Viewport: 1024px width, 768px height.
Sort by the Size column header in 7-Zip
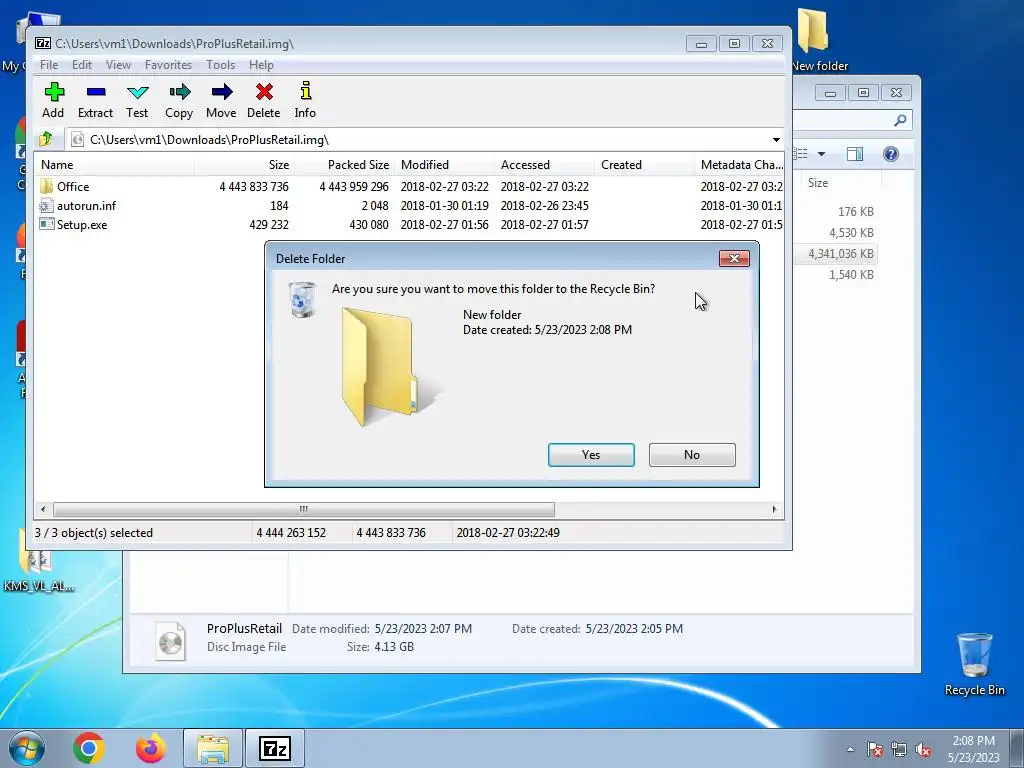[x=244, y=165]
